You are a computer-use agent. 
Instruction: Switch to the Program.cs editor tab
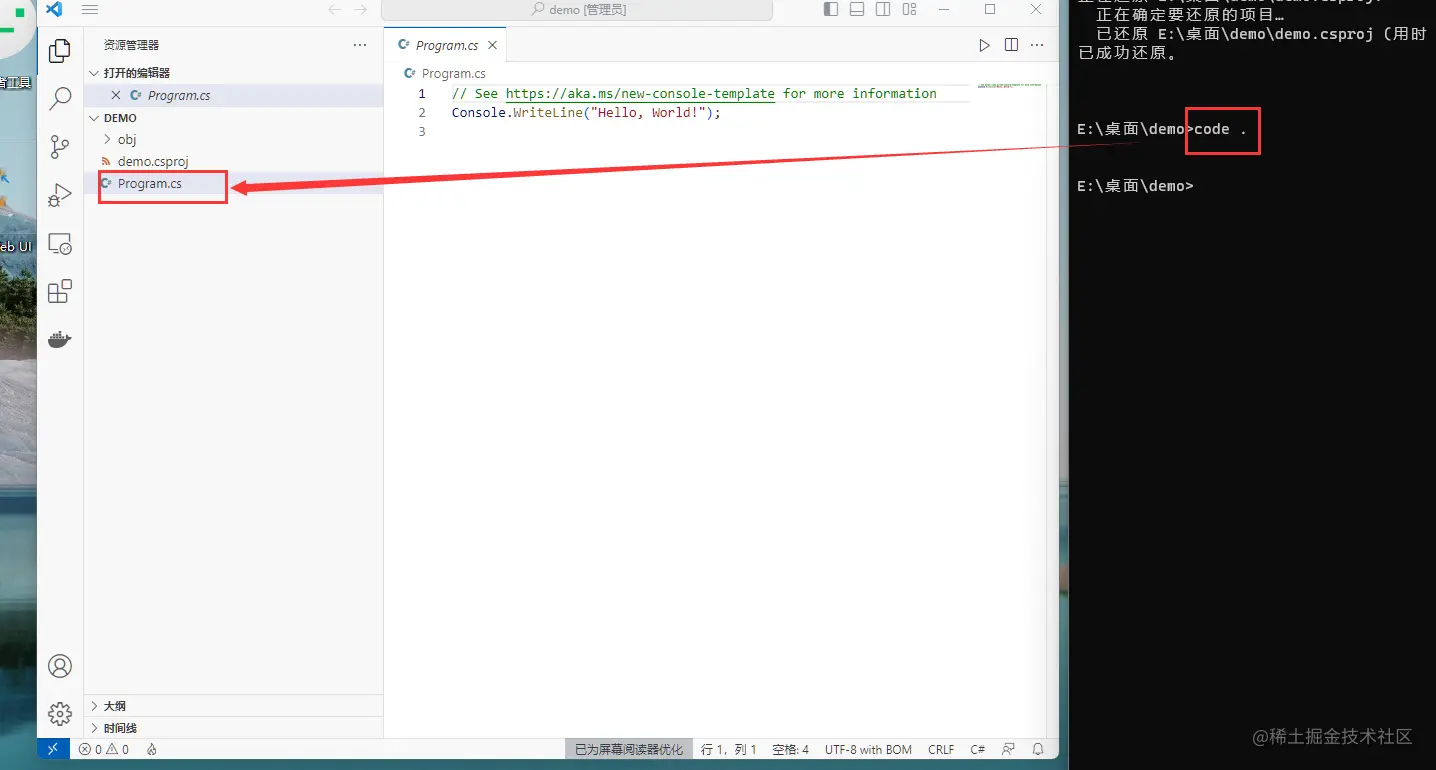point(446,45)
